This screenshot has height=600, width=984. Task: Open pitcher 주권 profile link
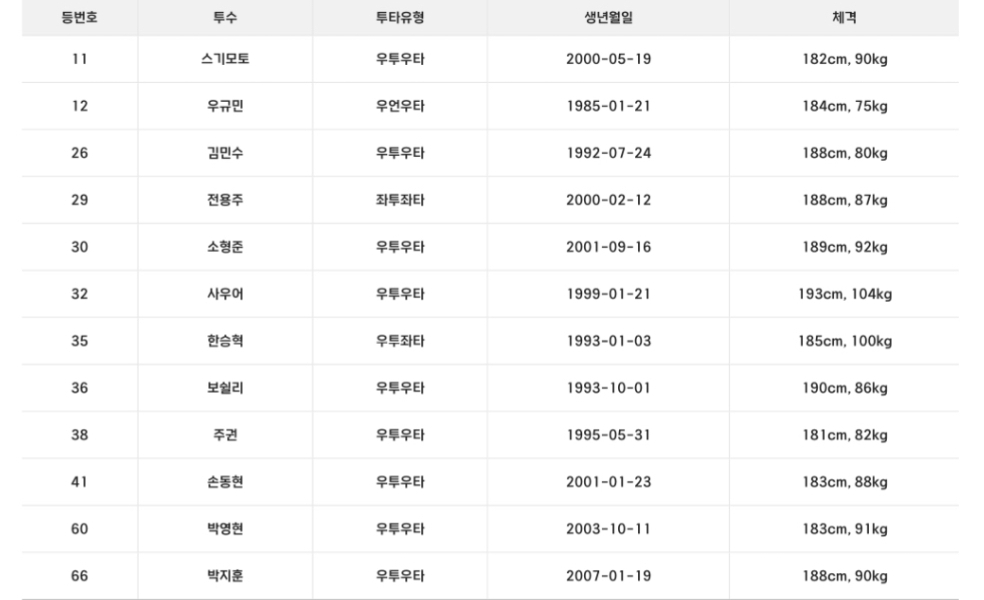click(225, 435)
